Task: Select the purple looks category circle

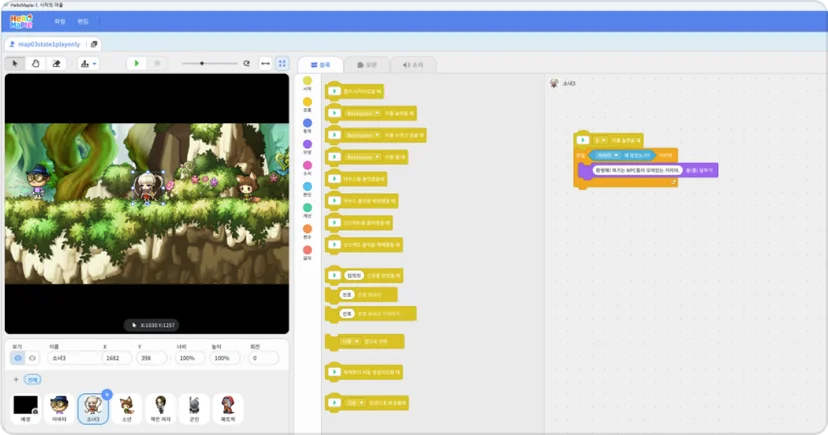Action: pos(307,144)
